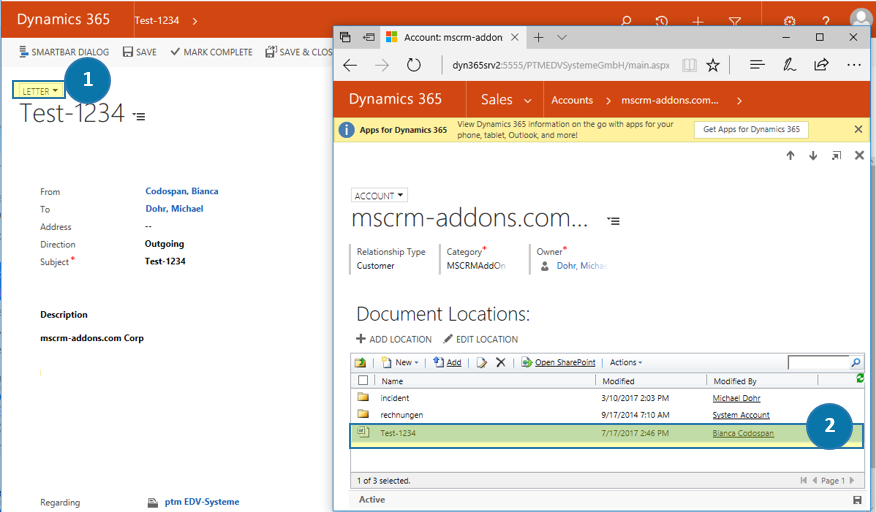Open the Sales area dropdown
The width and height of the screenshot is (876, 512).
(506, 100)
